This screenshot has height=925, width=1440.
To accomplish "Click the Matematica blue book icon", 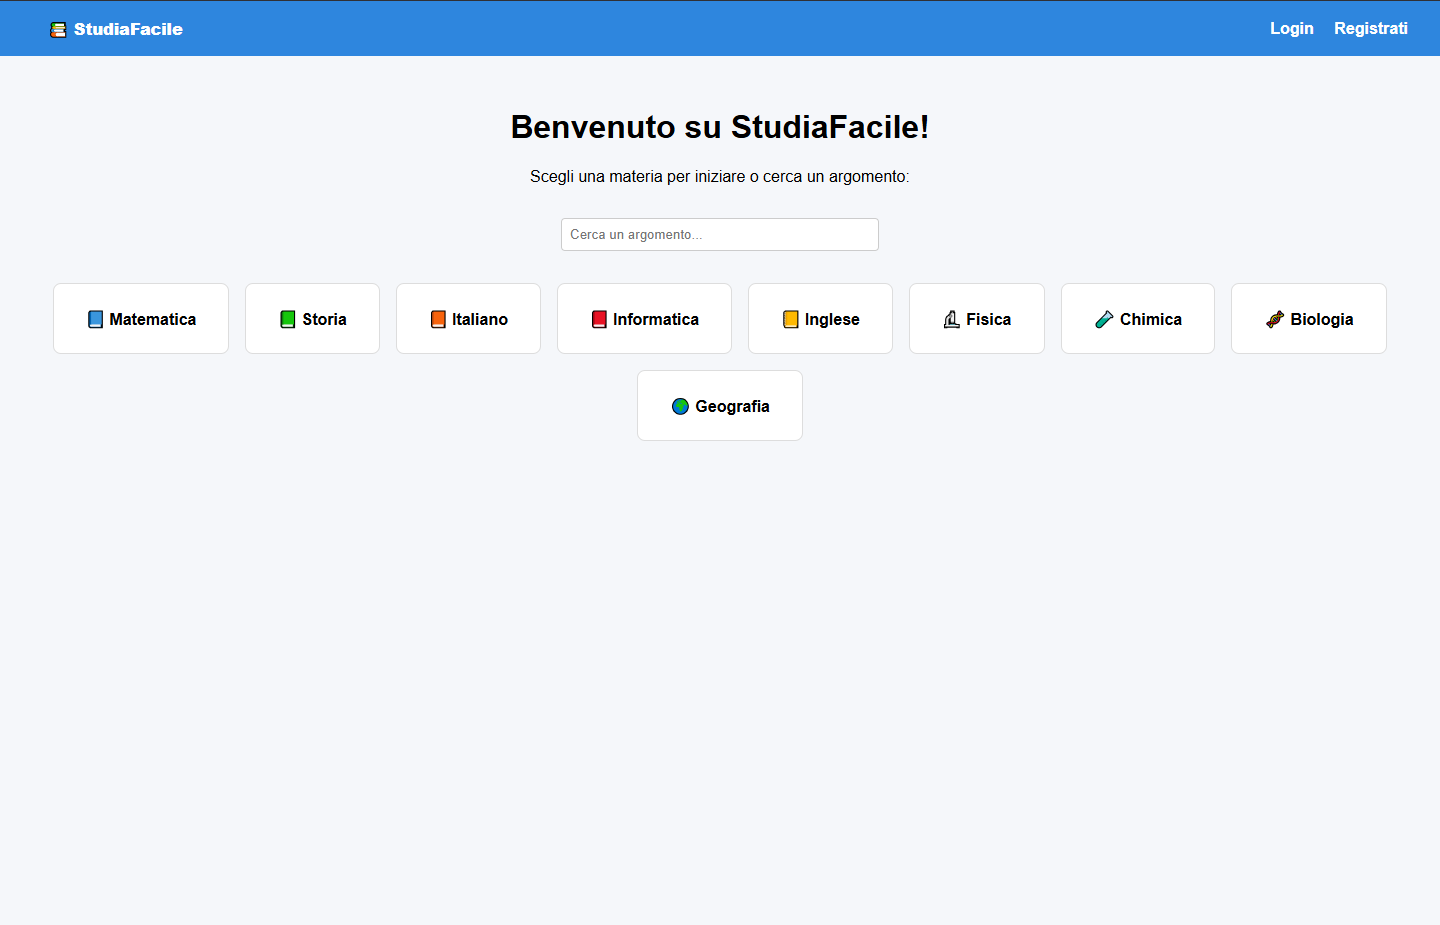I will 96,318.
